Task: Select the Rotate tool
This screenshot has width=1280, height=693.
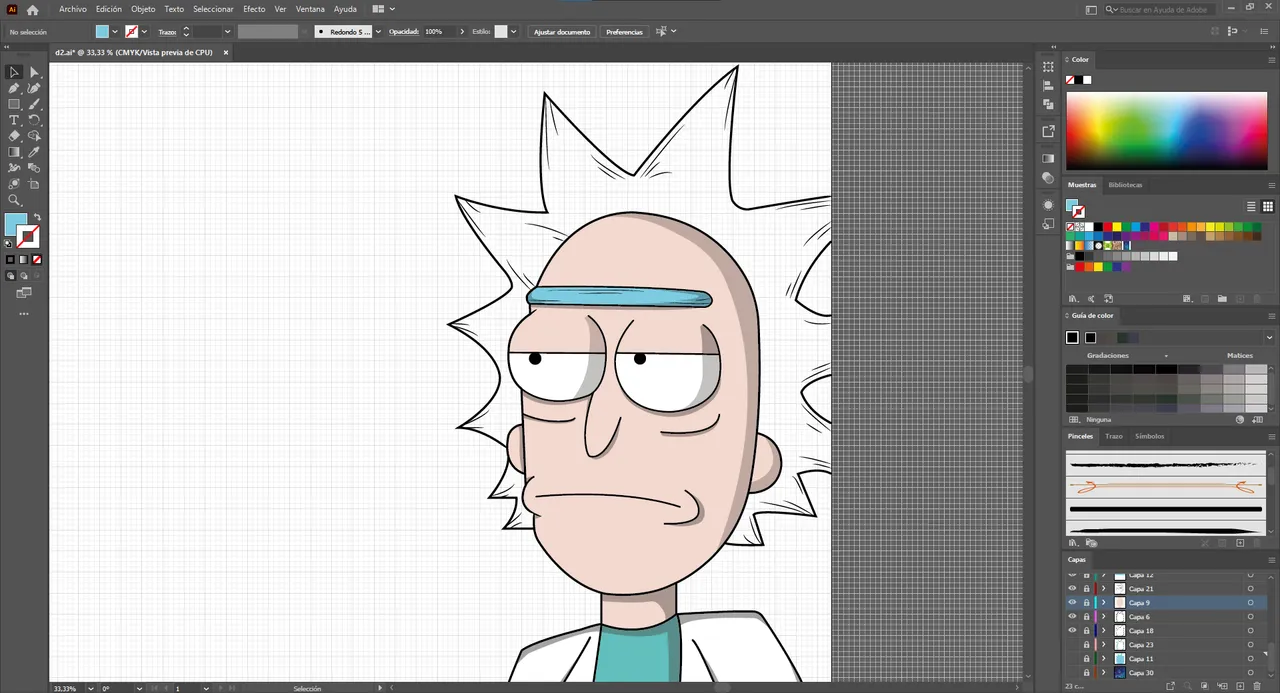Action: point(34,120)
